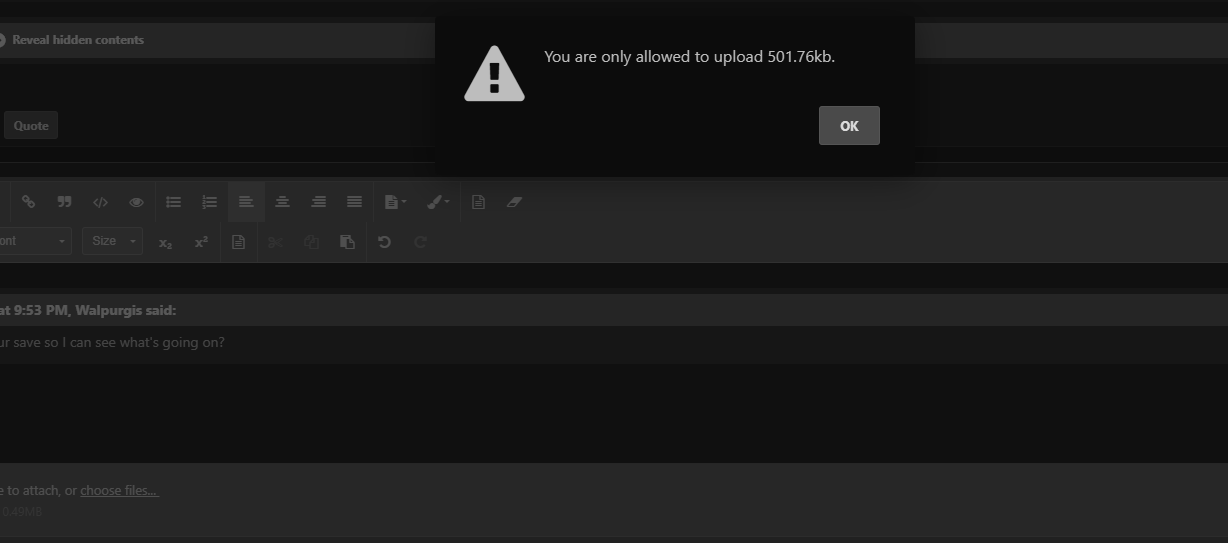Open the Size dropdown
This screenshot has height=543, width=1228.
tap(112, 241)
